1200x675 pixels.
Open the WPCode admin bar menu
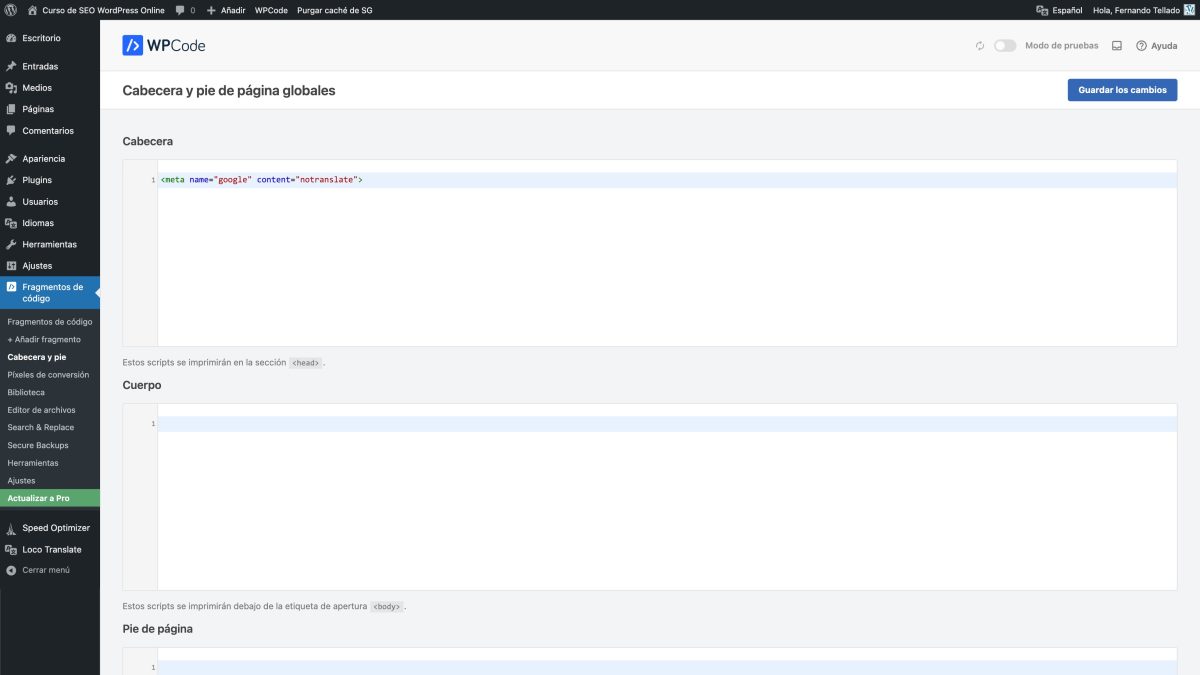[x=270, y=9]
